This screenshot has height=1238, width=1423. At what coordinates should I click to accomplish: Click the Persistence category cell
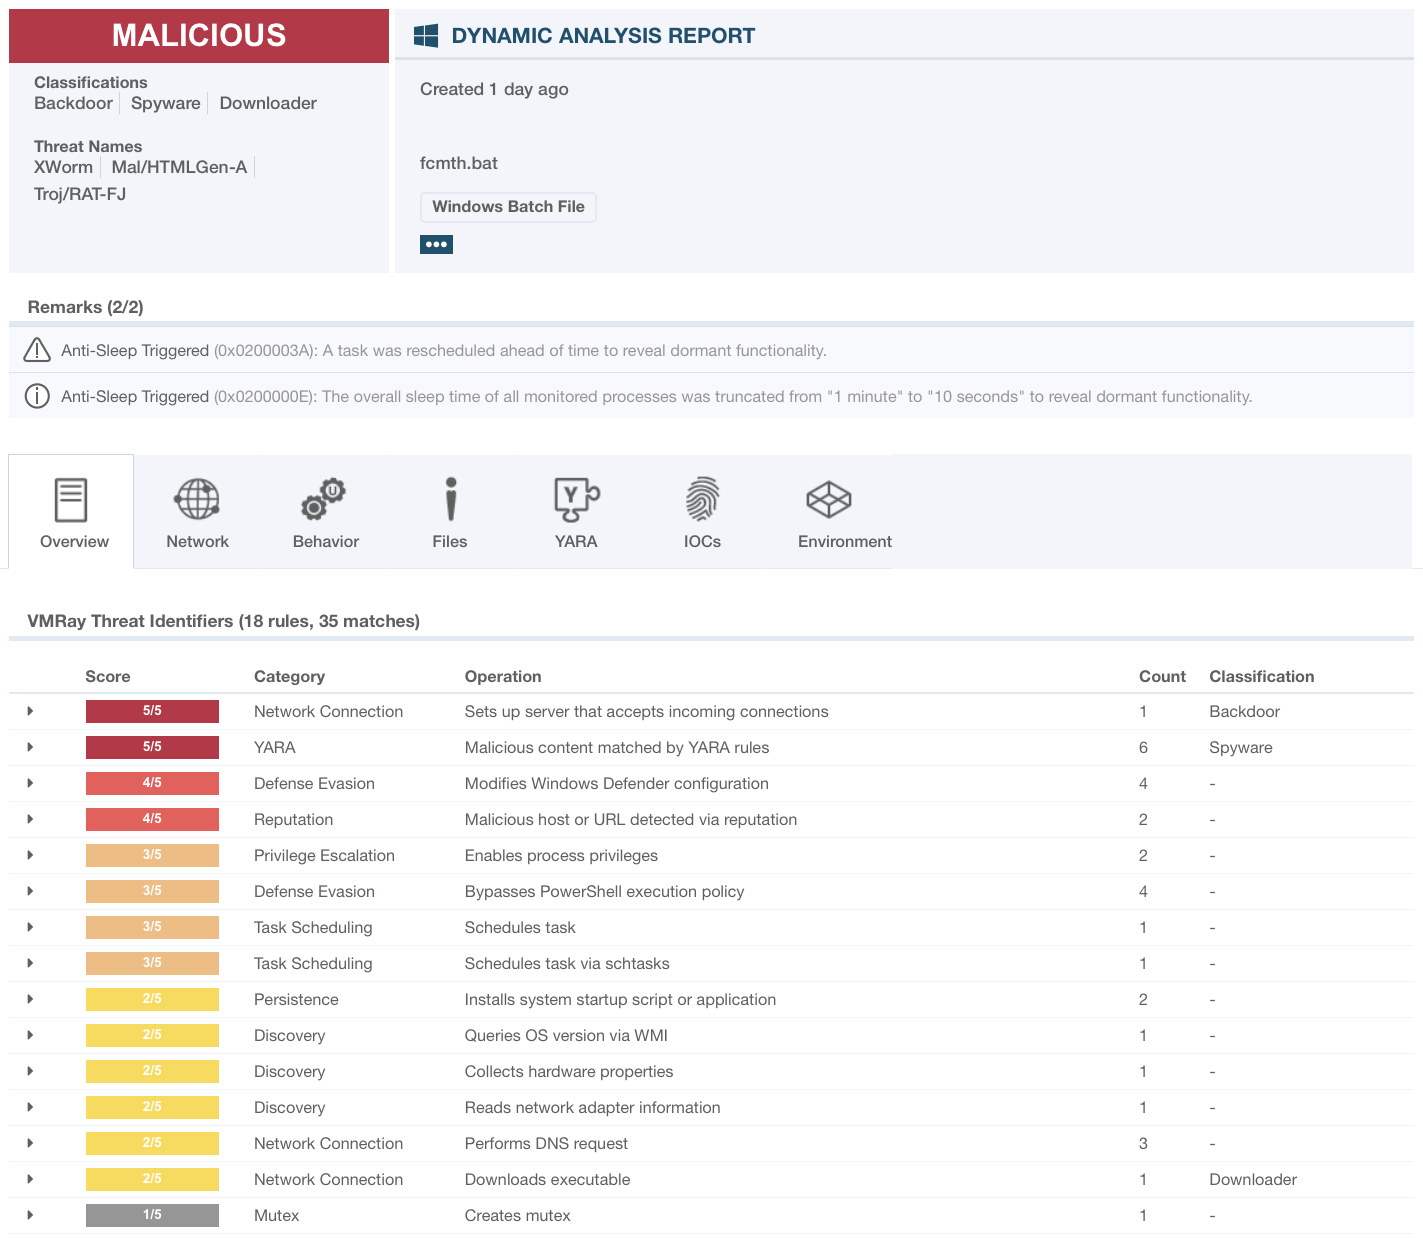(296, 999)
